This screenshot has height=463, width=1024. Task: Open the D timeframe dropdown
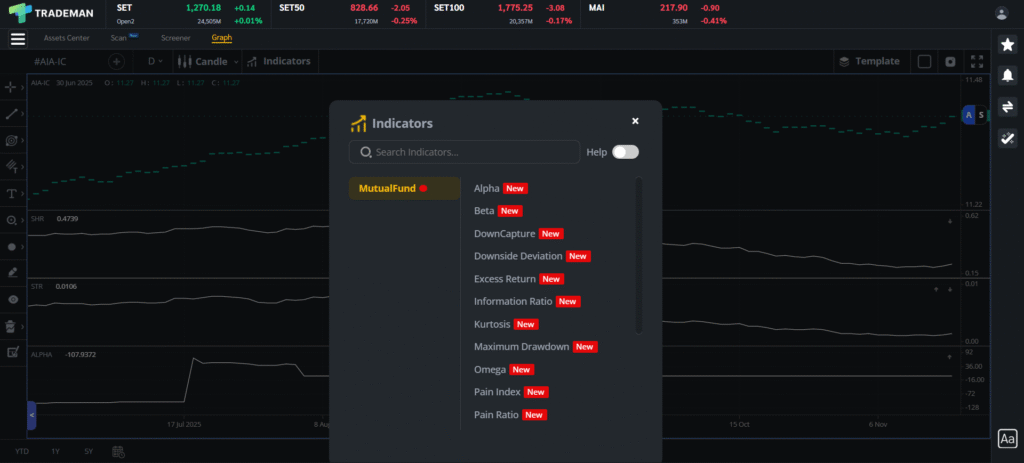(x=157, y=61)
